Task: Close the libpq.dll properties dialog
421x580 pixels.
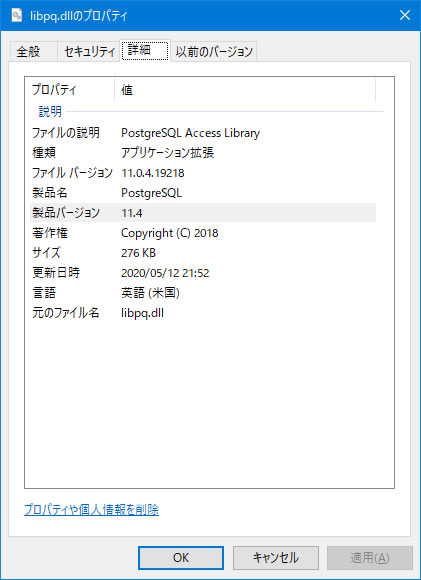Action: pyautogui.click(x=405, y=16)
